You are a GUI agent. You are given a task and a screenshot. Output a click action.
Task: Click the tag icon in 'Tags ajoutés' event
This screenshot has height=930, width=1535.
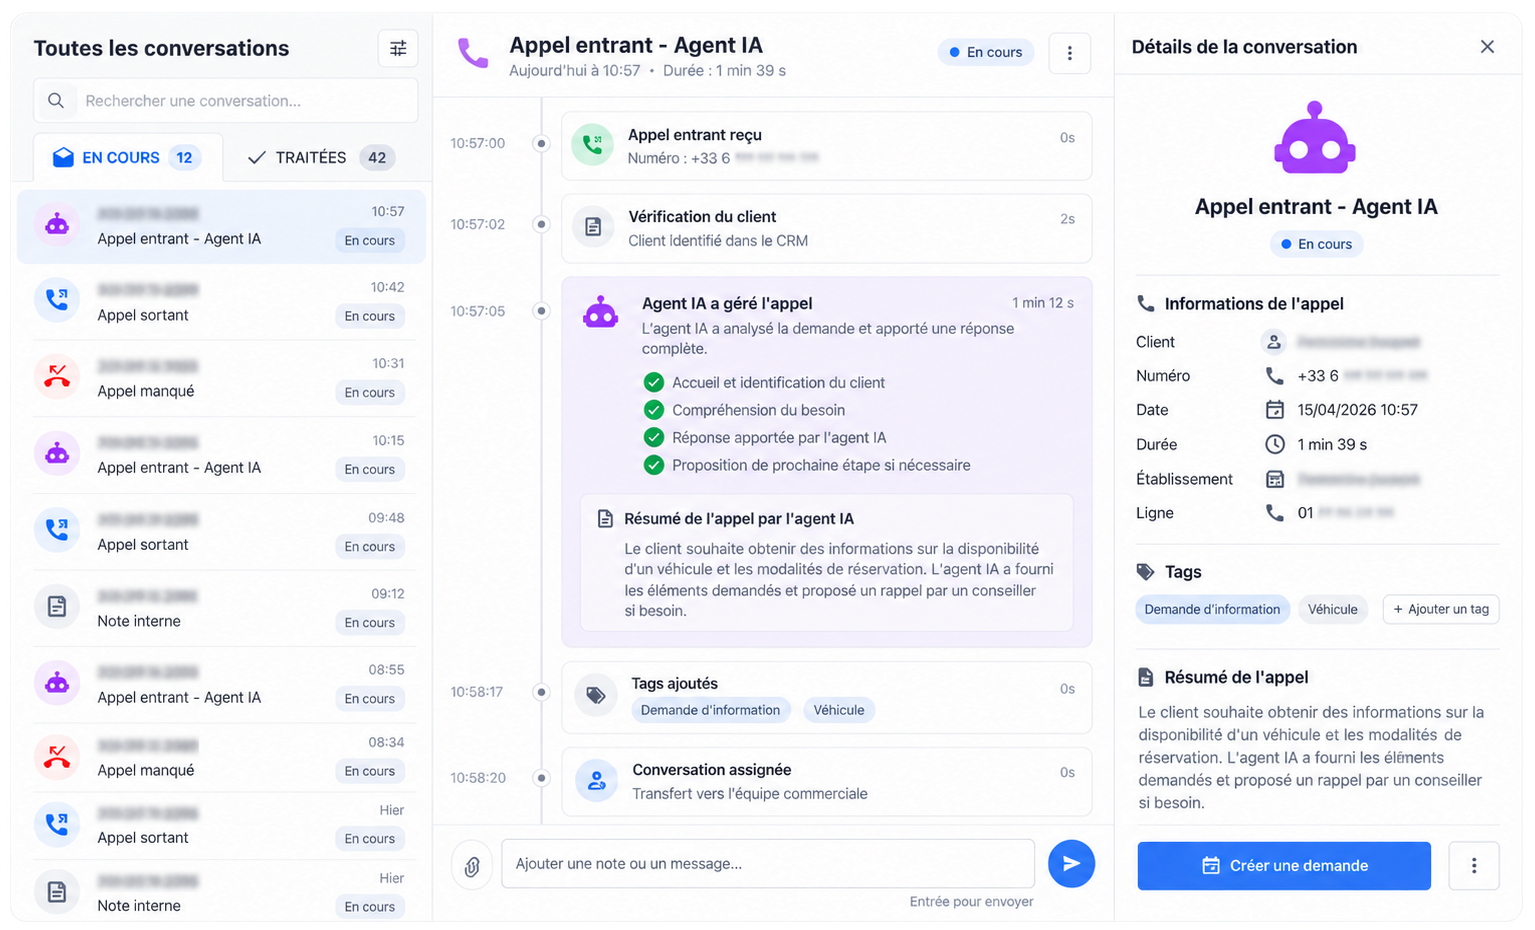[x=596, y=696]
